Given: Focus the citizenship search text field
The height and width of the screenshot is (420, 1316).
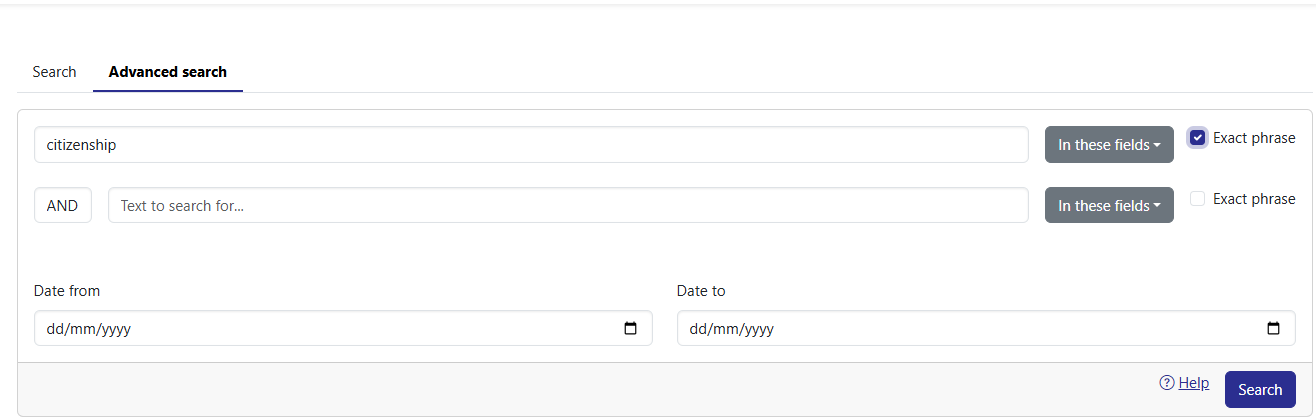Looking at the screenshot, I should pos(531,145).
